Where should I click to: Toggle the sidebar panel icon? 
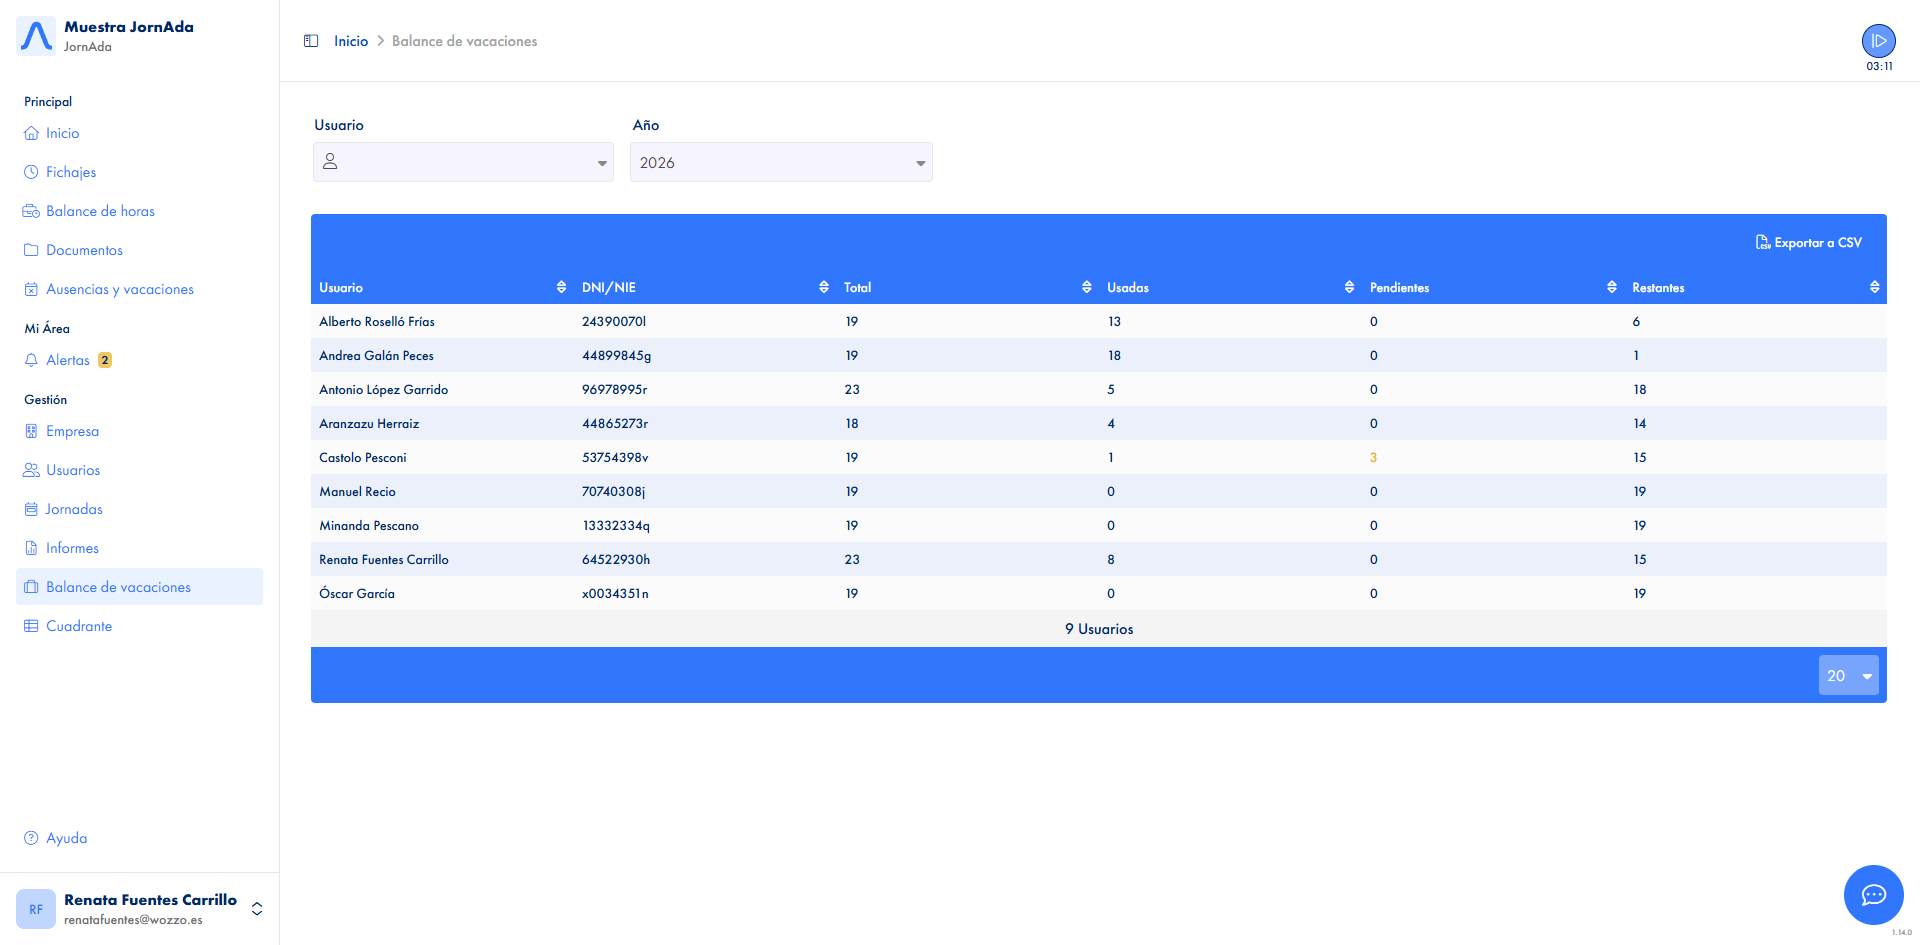tap(311, 41)
